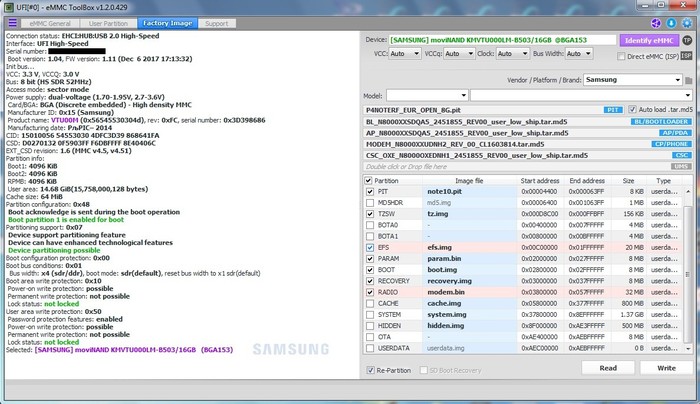
Task: Click the Start address column header
Action: 540,180
